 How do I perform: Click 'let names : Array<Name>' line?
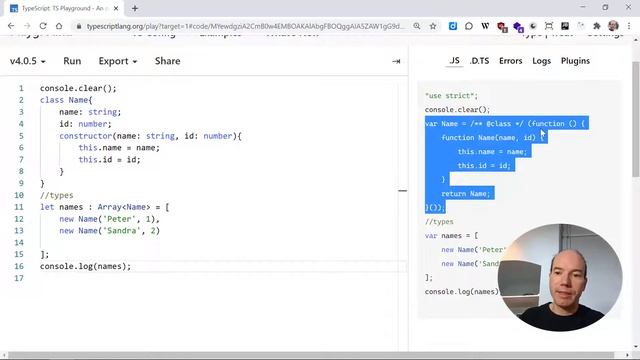pyautogui.click(x=104, y=207)
